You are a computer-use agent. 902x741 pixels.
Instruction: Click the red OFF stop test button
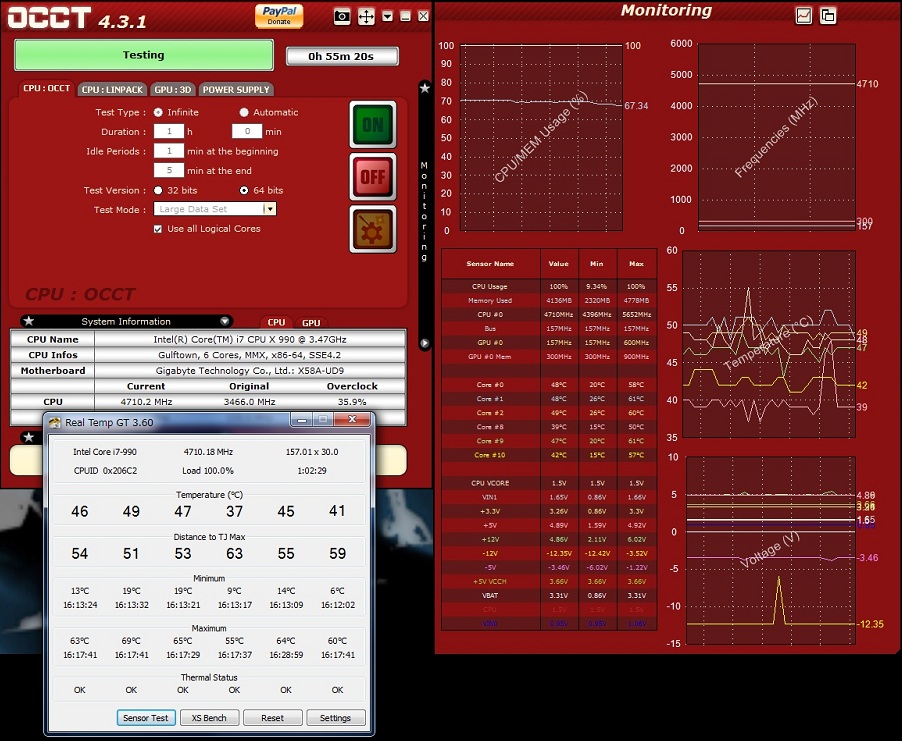pyautogui.click(x=373, y=177)
